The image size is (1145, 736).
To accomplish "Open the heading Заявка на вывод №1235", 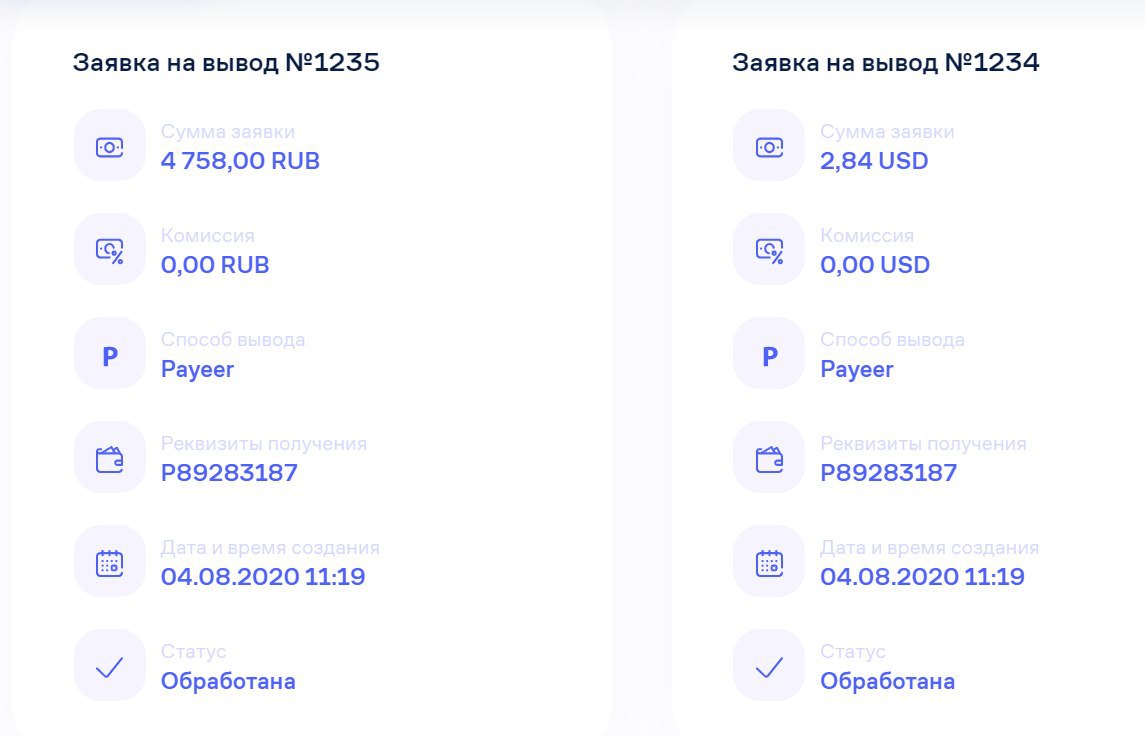I will (226, 63).
